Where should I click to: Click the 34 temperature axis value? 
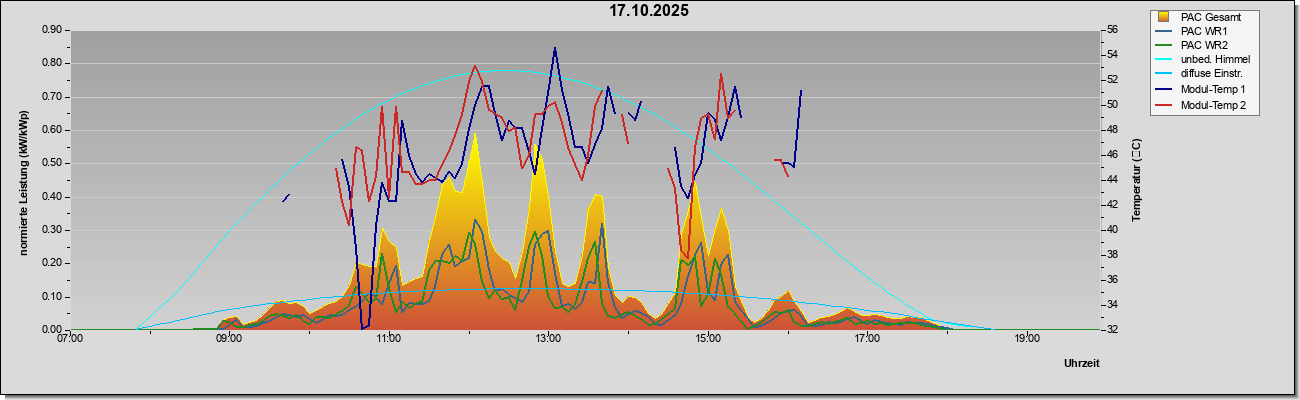coord(1112,305)
